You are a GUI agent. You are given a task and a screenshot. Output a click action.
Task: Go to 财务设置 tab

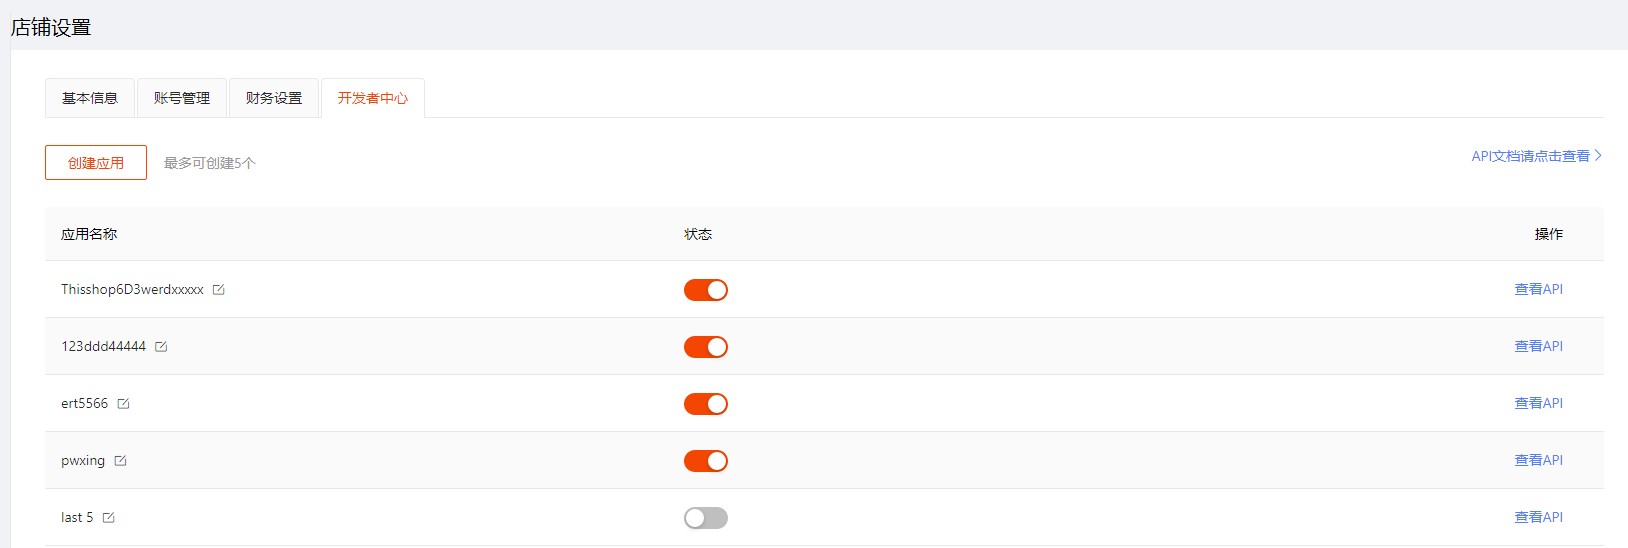pyautogui.click(x=274, y=98)
